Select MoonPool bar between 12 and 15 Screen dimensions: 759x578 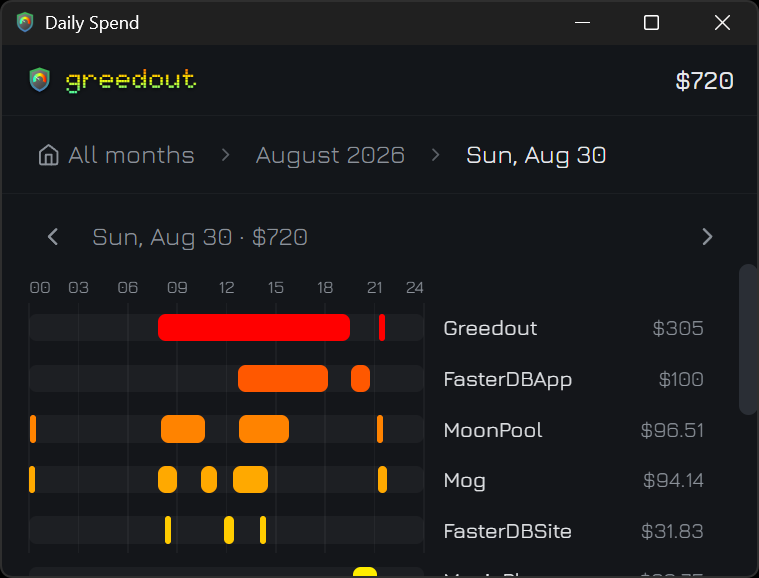pos(264,429)
